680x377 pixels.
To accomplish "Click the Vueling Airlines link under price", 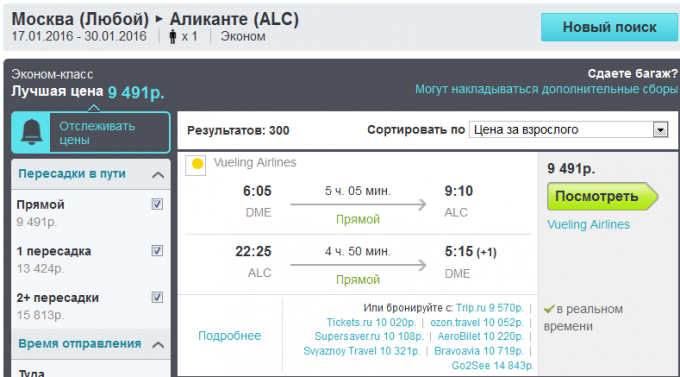I will pyautogui.click(x=588, y=224).
